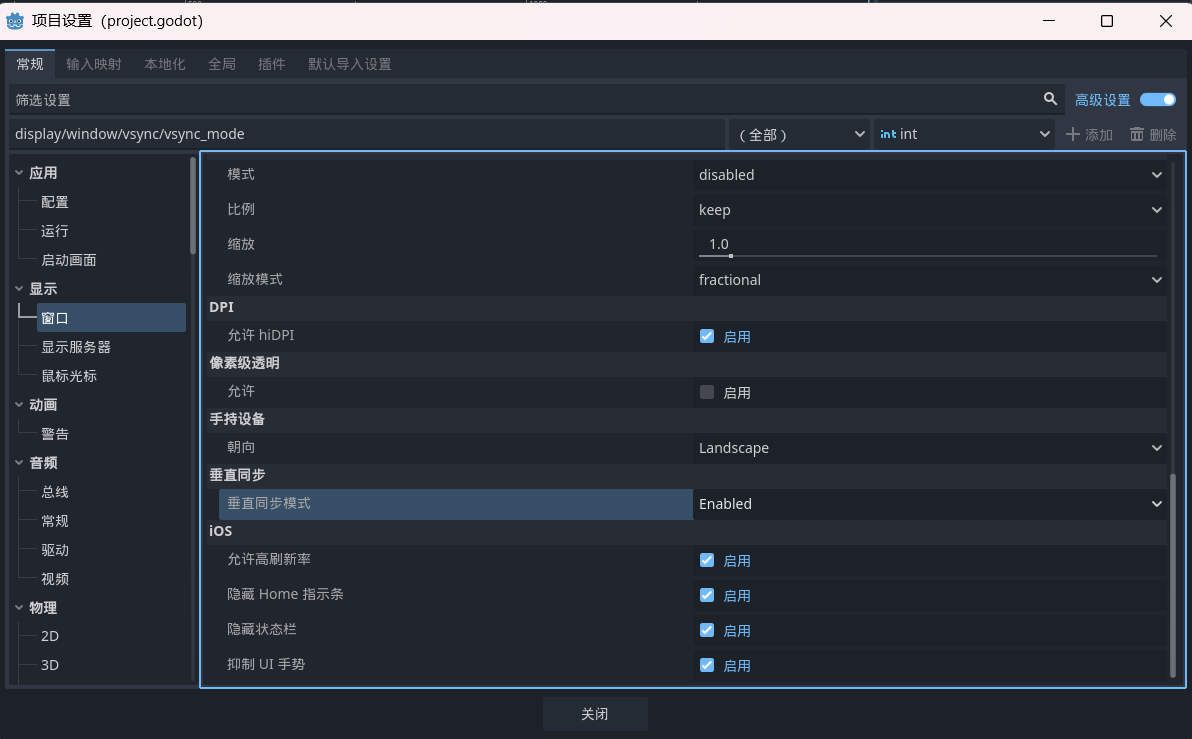This screenshot has height=739, width=1192.
Task: Click the 关闭 button
Action: [595, 714]
